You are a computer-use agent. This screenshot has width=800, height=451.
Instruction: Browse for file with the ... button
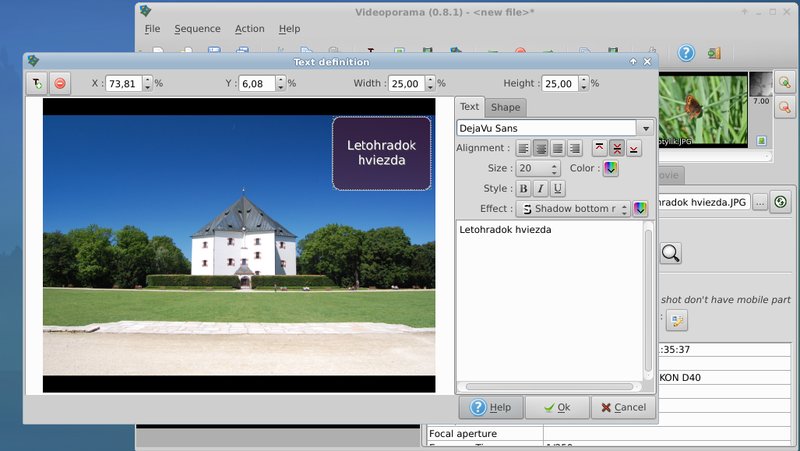[760, 203]
